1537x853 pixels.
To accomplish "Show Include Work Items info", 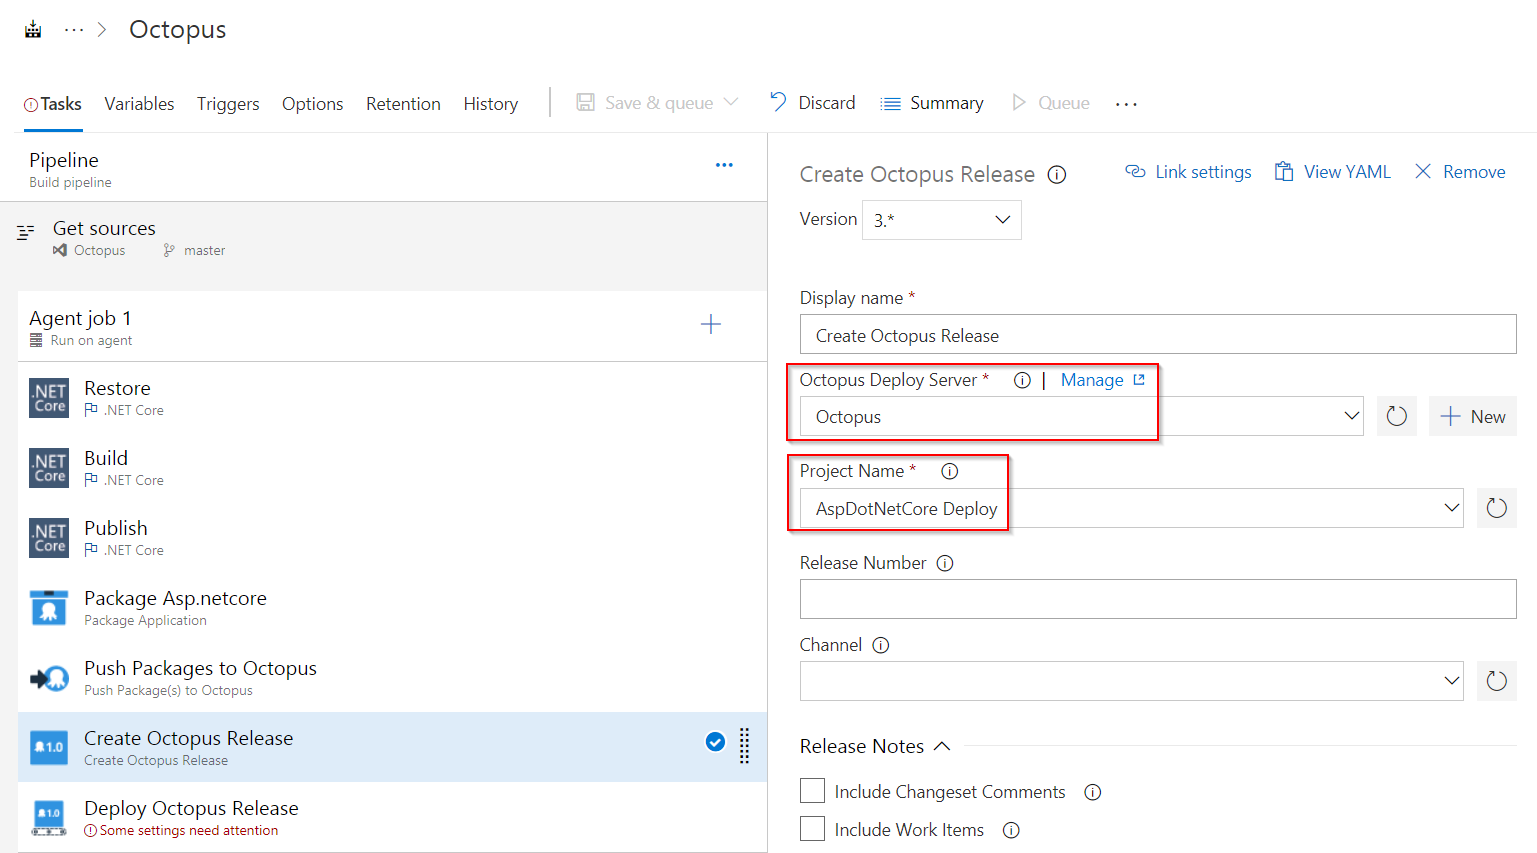I will [1011, 830].
